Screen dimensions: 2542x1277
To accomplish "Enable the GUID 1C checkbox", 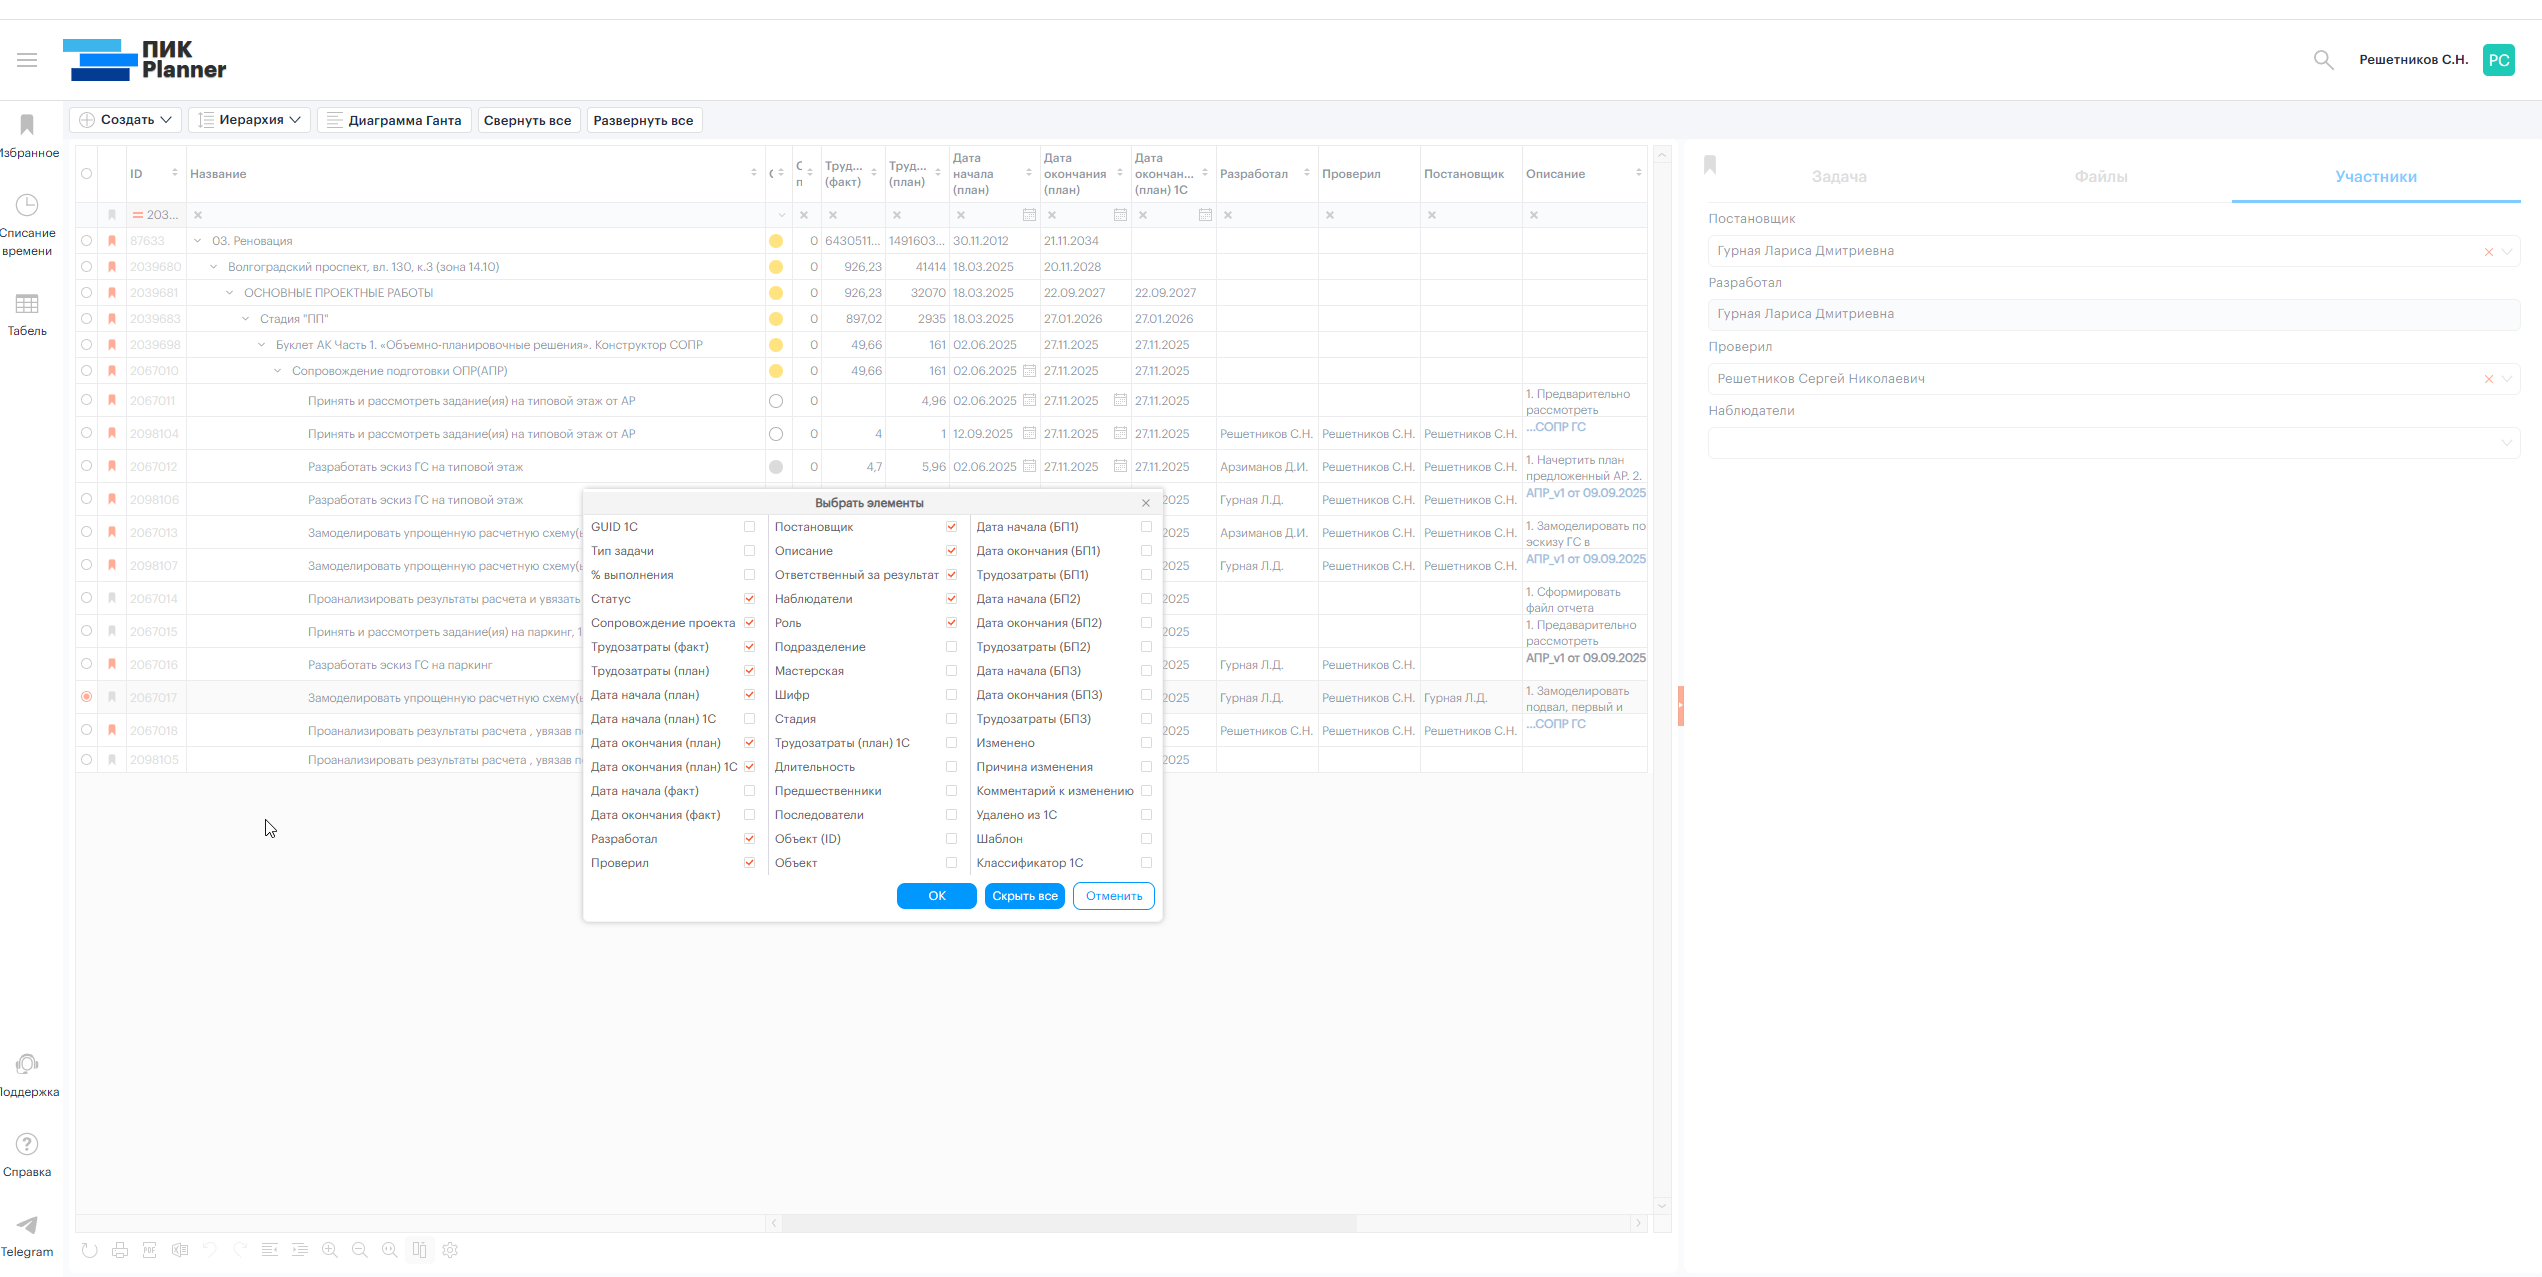I will 749,527.
